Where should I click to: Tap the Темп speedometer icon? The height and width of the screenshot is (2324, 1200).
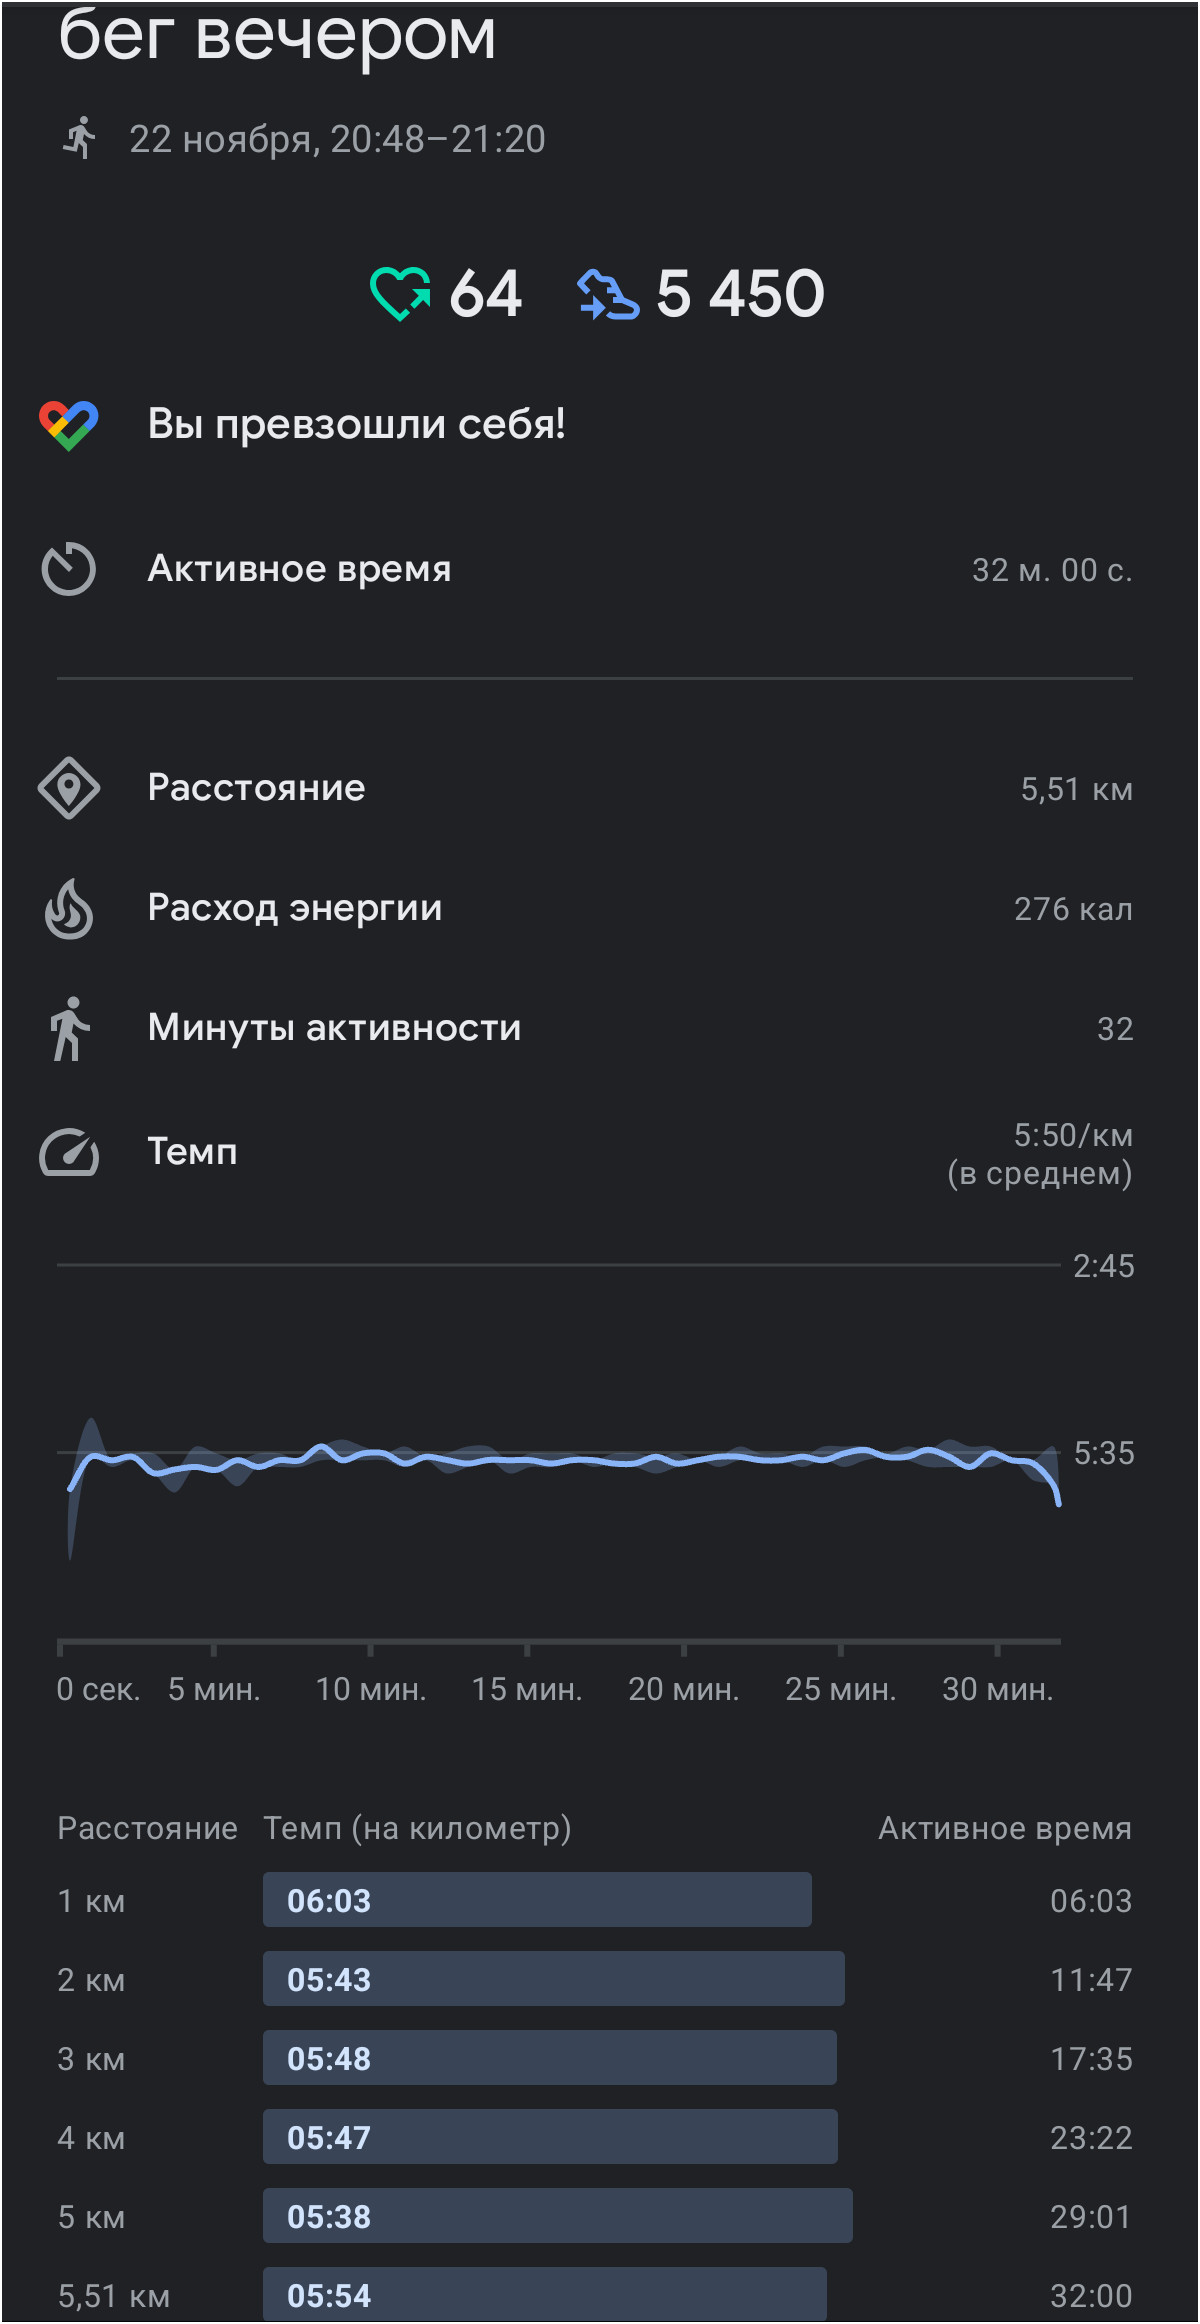click(69, 1152)
